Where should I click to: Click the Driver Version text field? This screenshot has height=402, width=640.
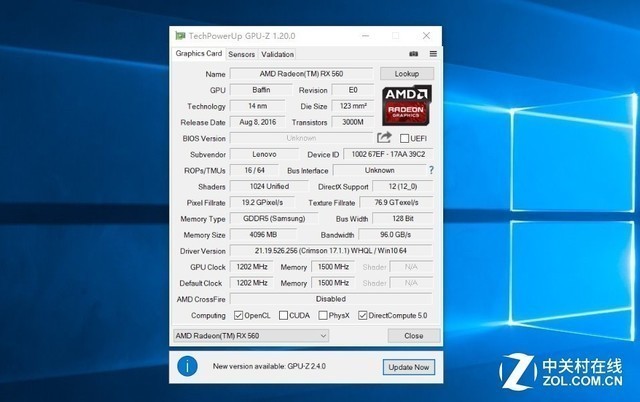click(x=331, y=250)
